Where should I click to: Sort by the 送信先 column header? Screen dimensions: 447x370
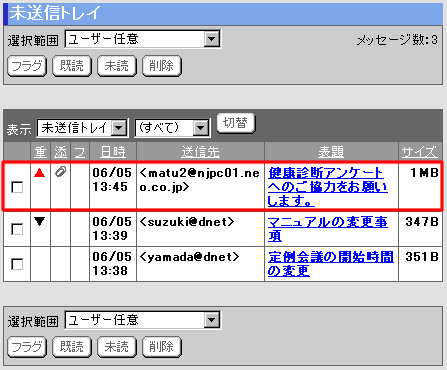[x=200, y=152]
